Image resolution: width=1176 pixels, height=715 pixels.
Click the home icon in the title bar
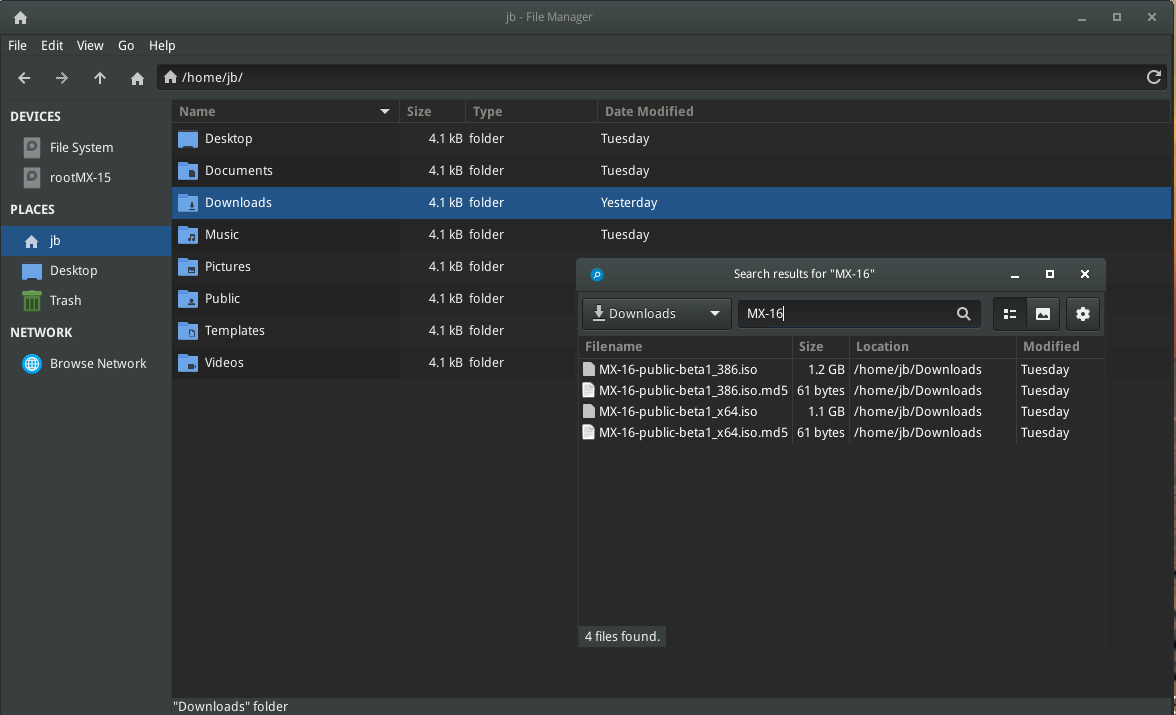click(x=20, y=17)
